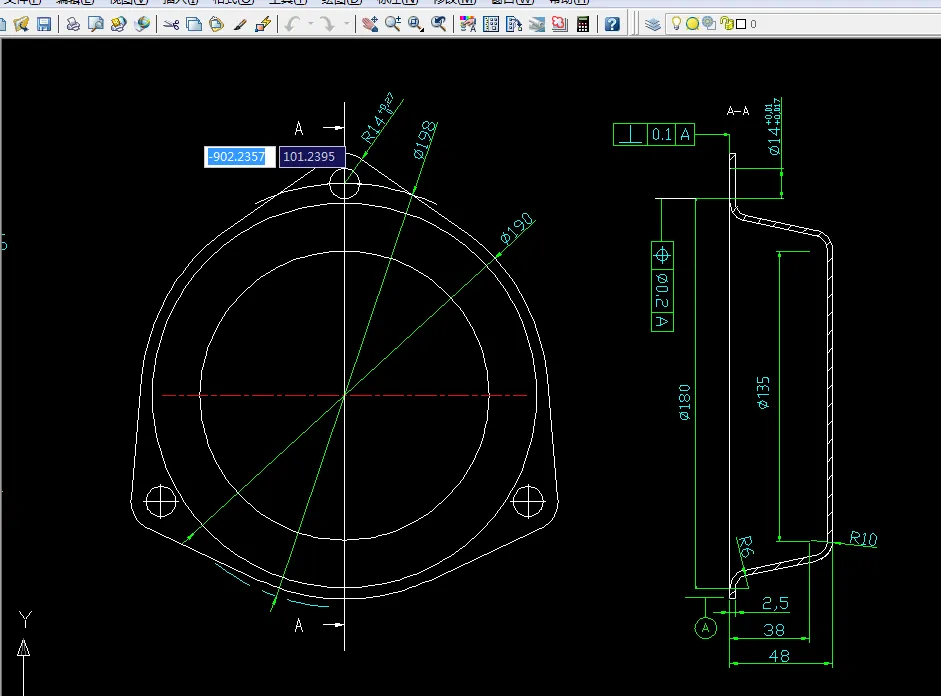Viewport: 941px width, 696px height.
Task: Undo the last action
Action: (x=292, y=24)
